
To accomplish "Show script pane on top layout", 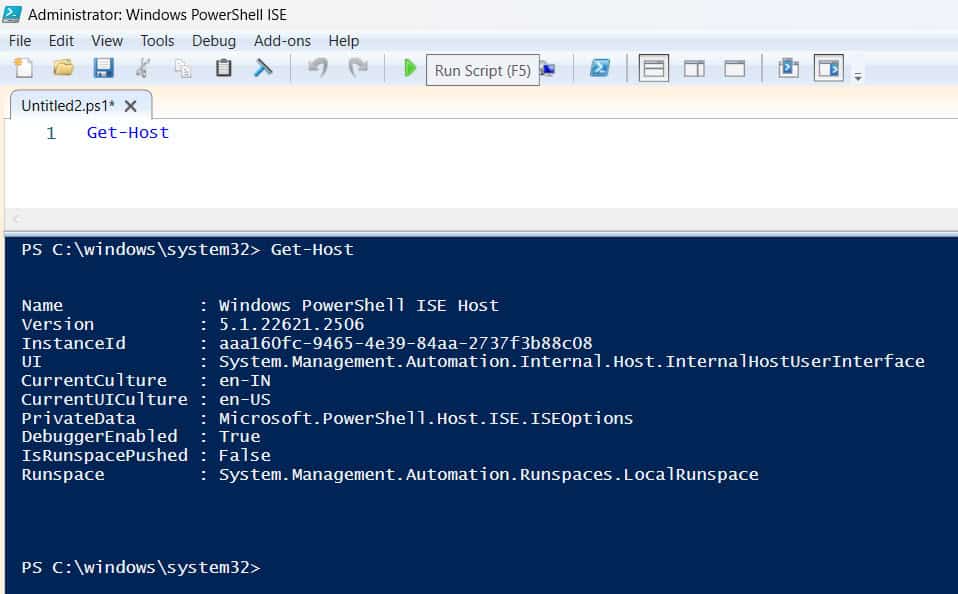I will click(654, 68).
